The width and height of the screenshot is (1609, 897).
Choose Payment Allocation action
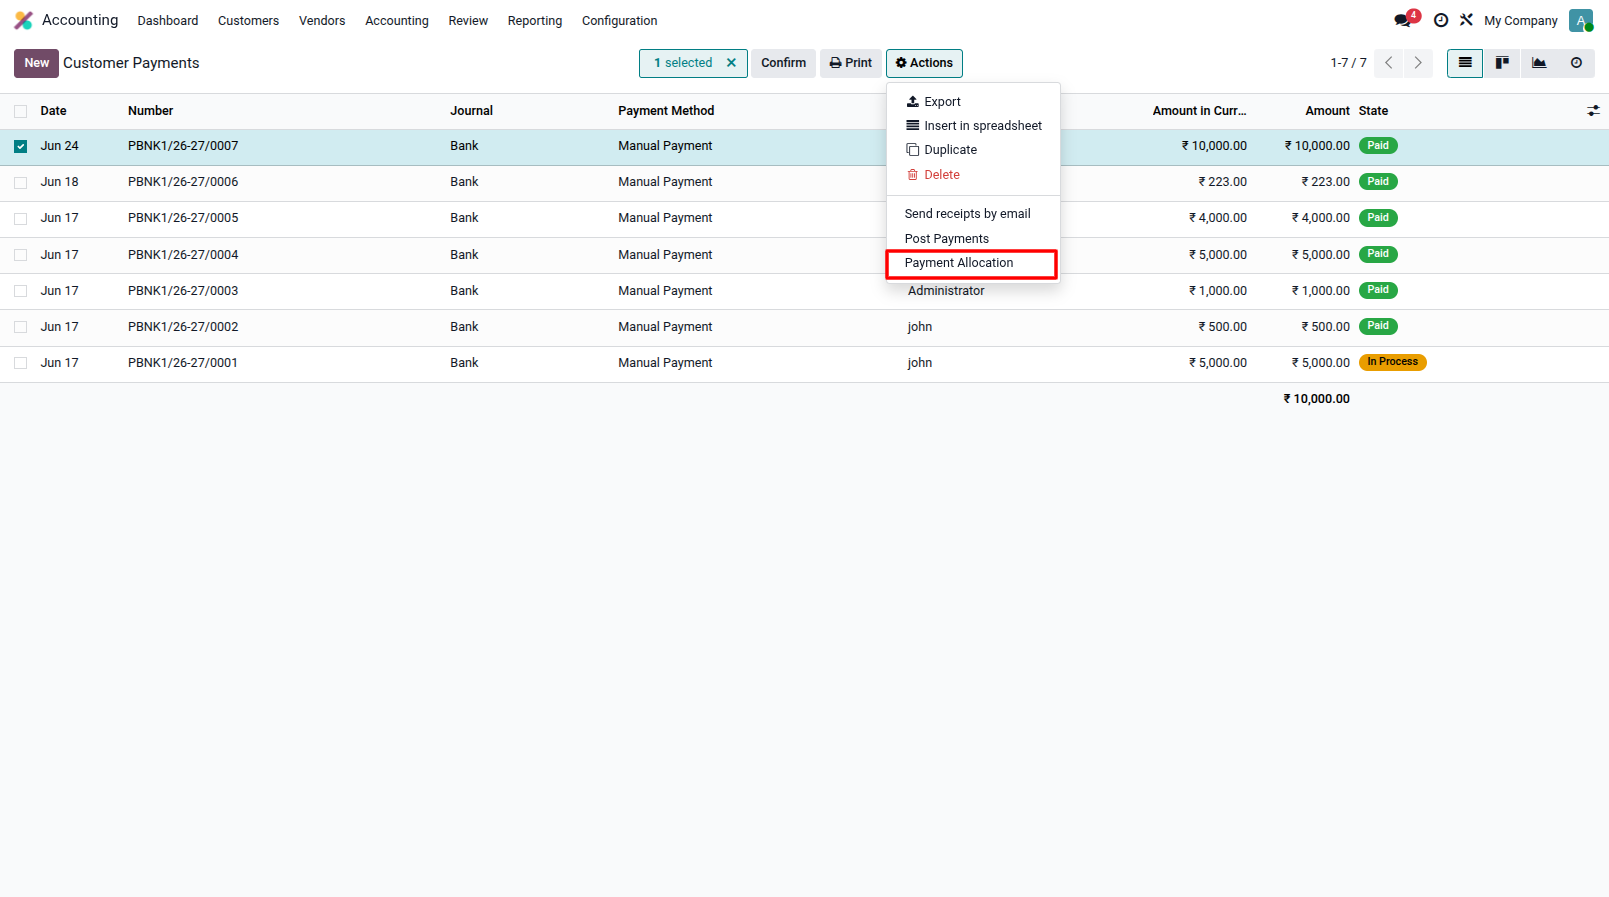pyautogui.click(x=972, y=263)
